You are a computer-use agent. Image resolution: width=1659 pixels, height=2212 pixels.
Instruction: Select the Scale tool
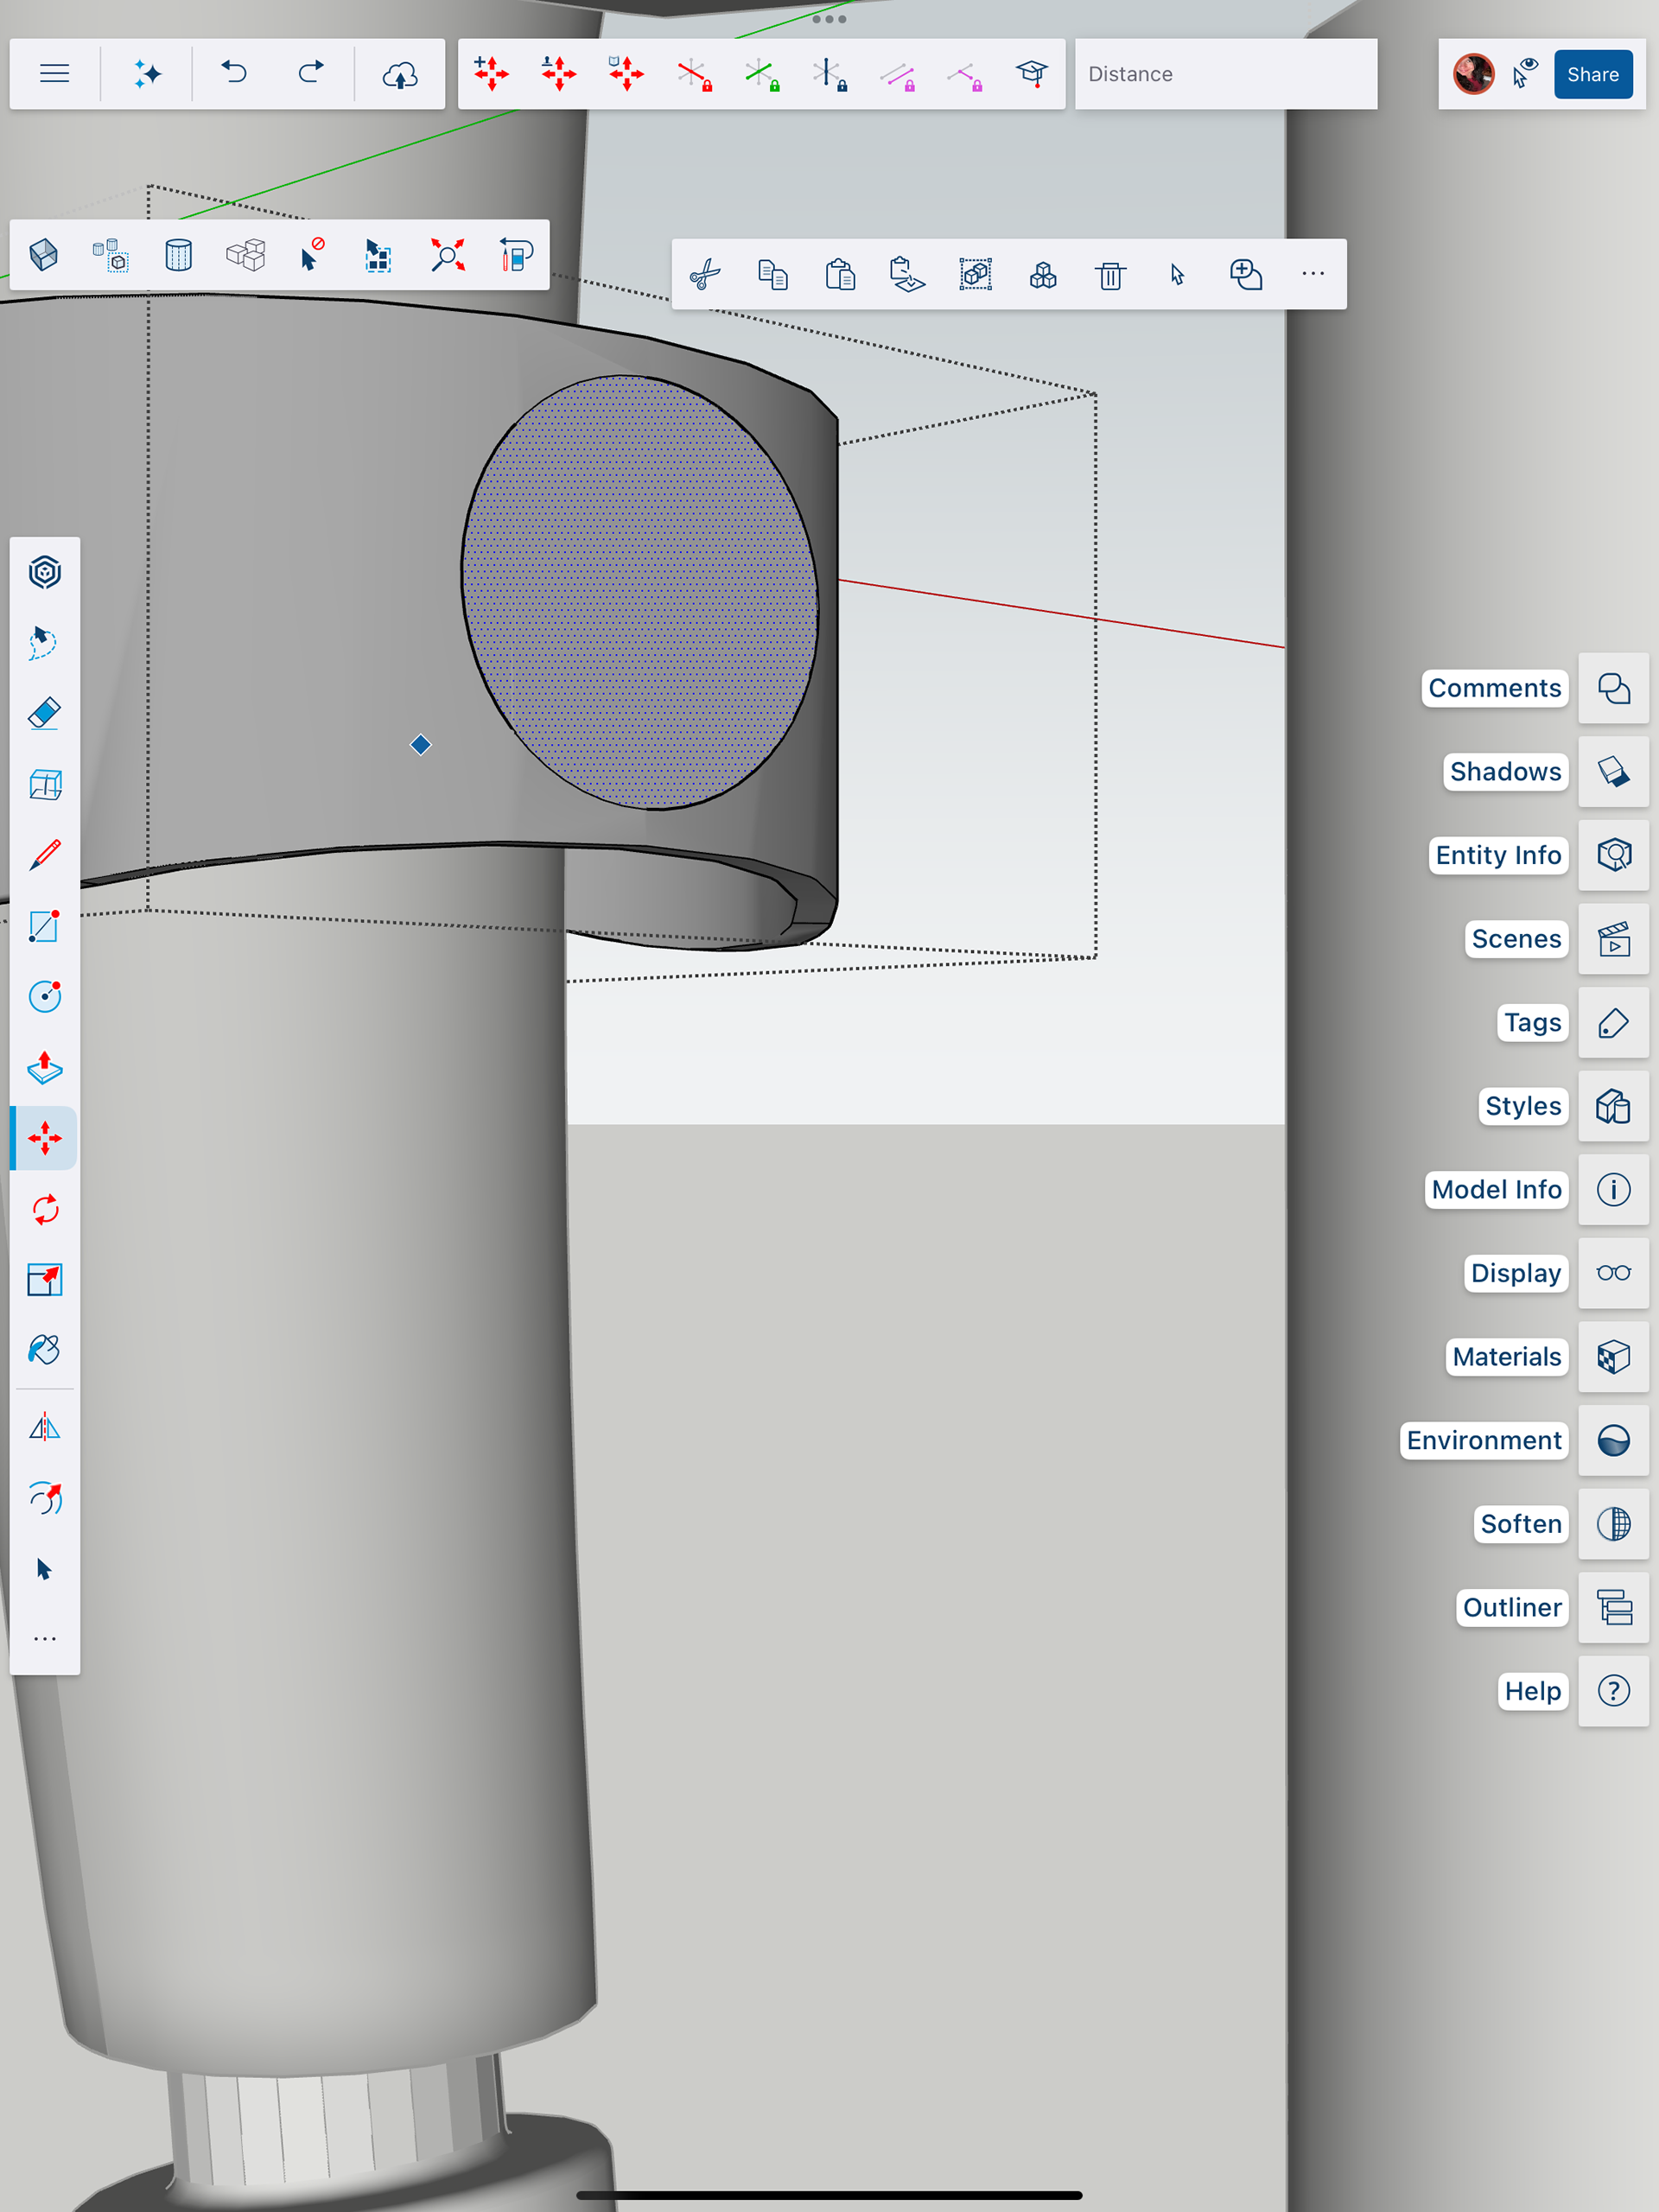(45, 1280)
